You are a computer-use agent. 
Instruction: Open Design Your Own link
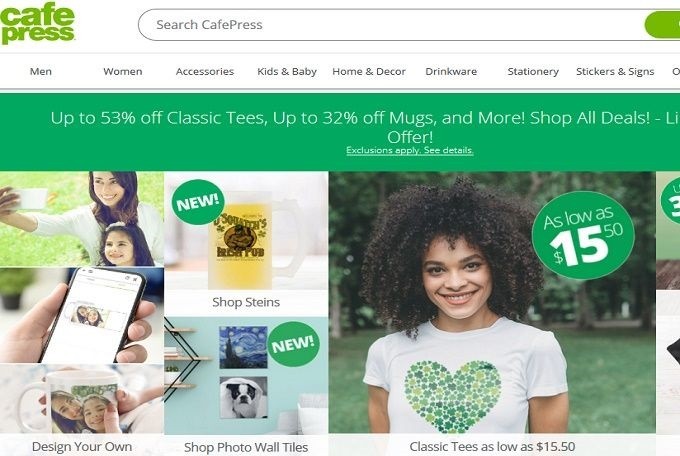82,447
